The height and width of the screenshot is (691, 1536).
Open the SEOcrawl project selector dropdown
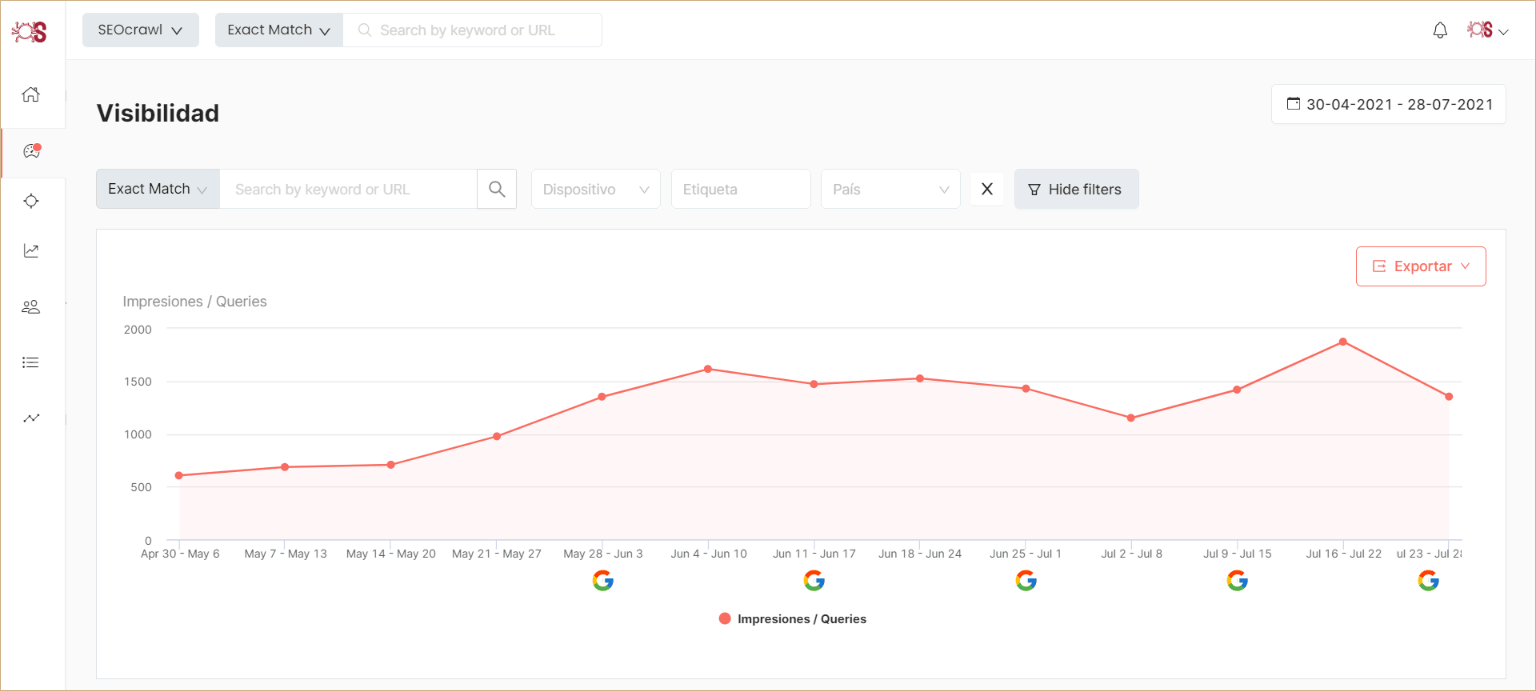(140, 29)
